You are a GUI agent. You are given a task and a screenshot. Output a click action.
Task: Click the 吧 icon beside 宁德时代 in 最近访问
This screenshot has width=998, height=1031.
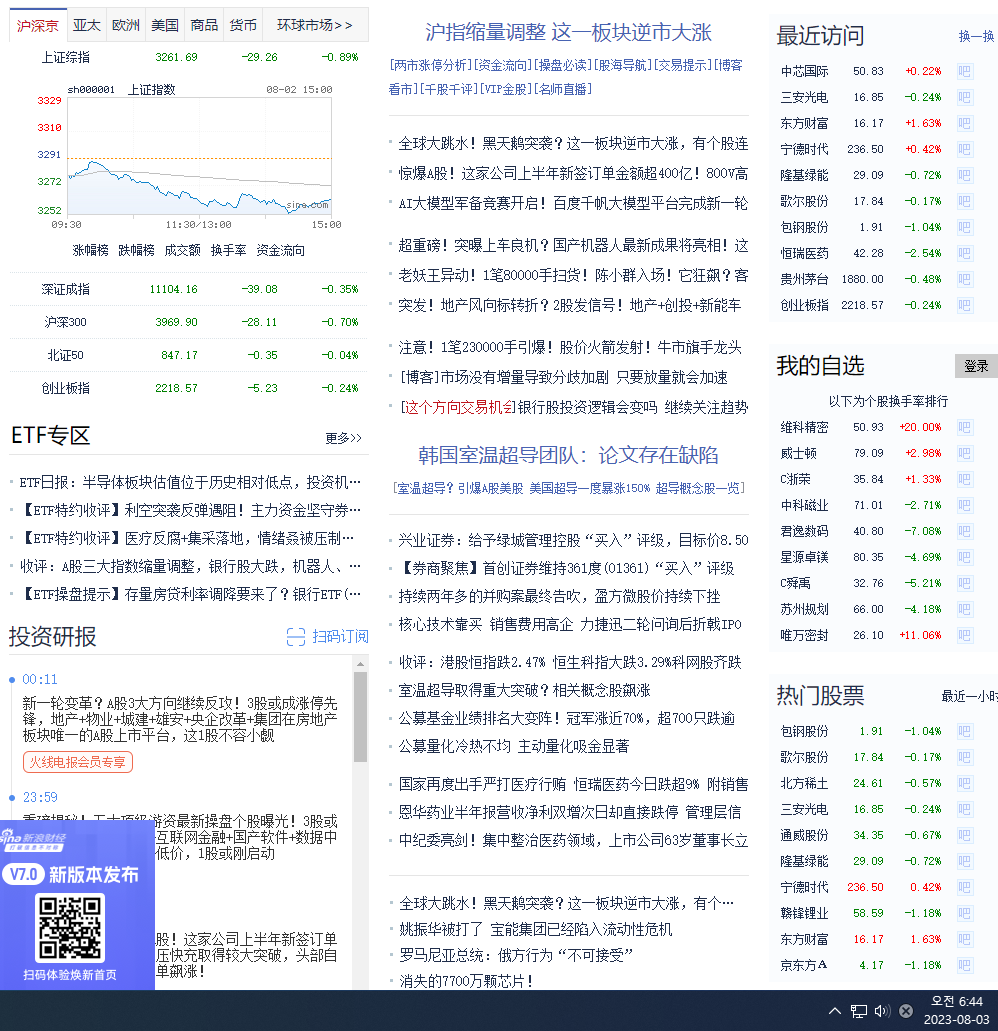tap(964, 149)
